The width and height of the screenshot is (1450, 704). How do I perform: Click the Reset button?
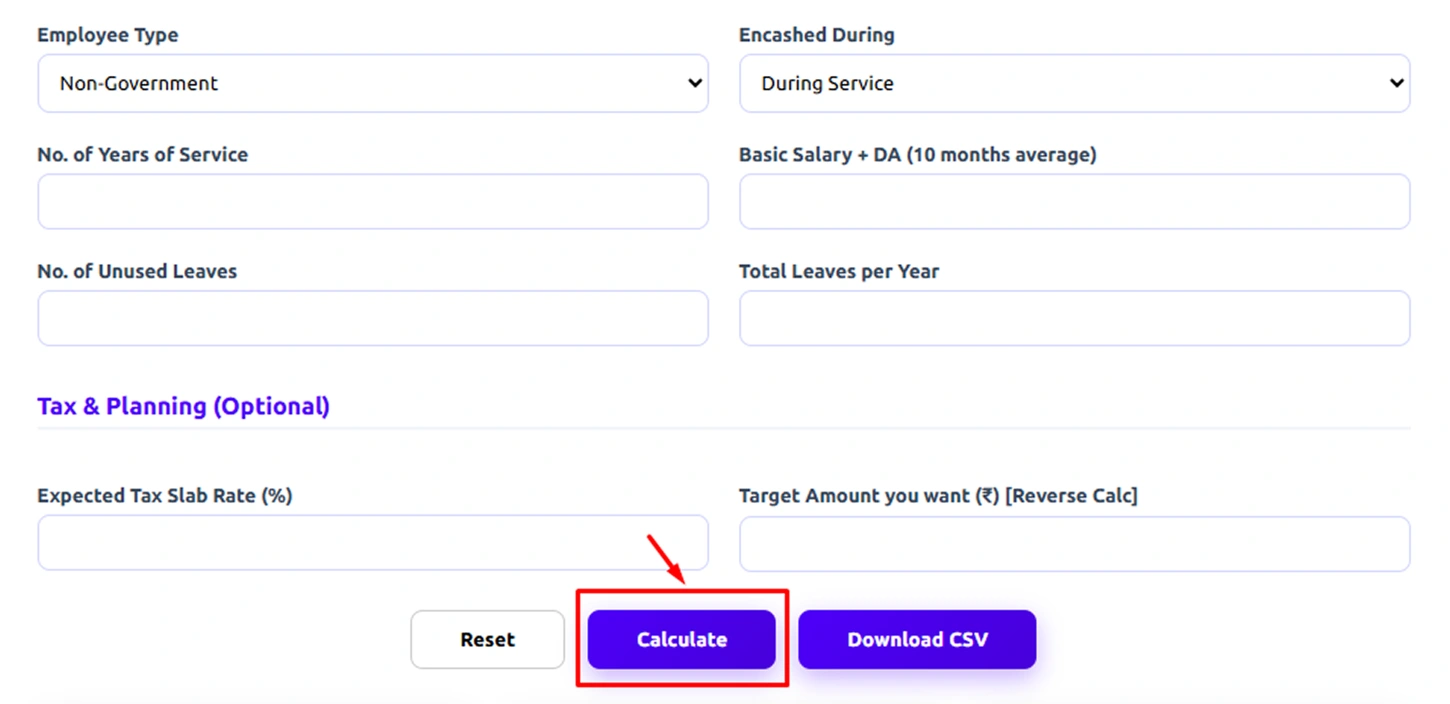point(487,639)
